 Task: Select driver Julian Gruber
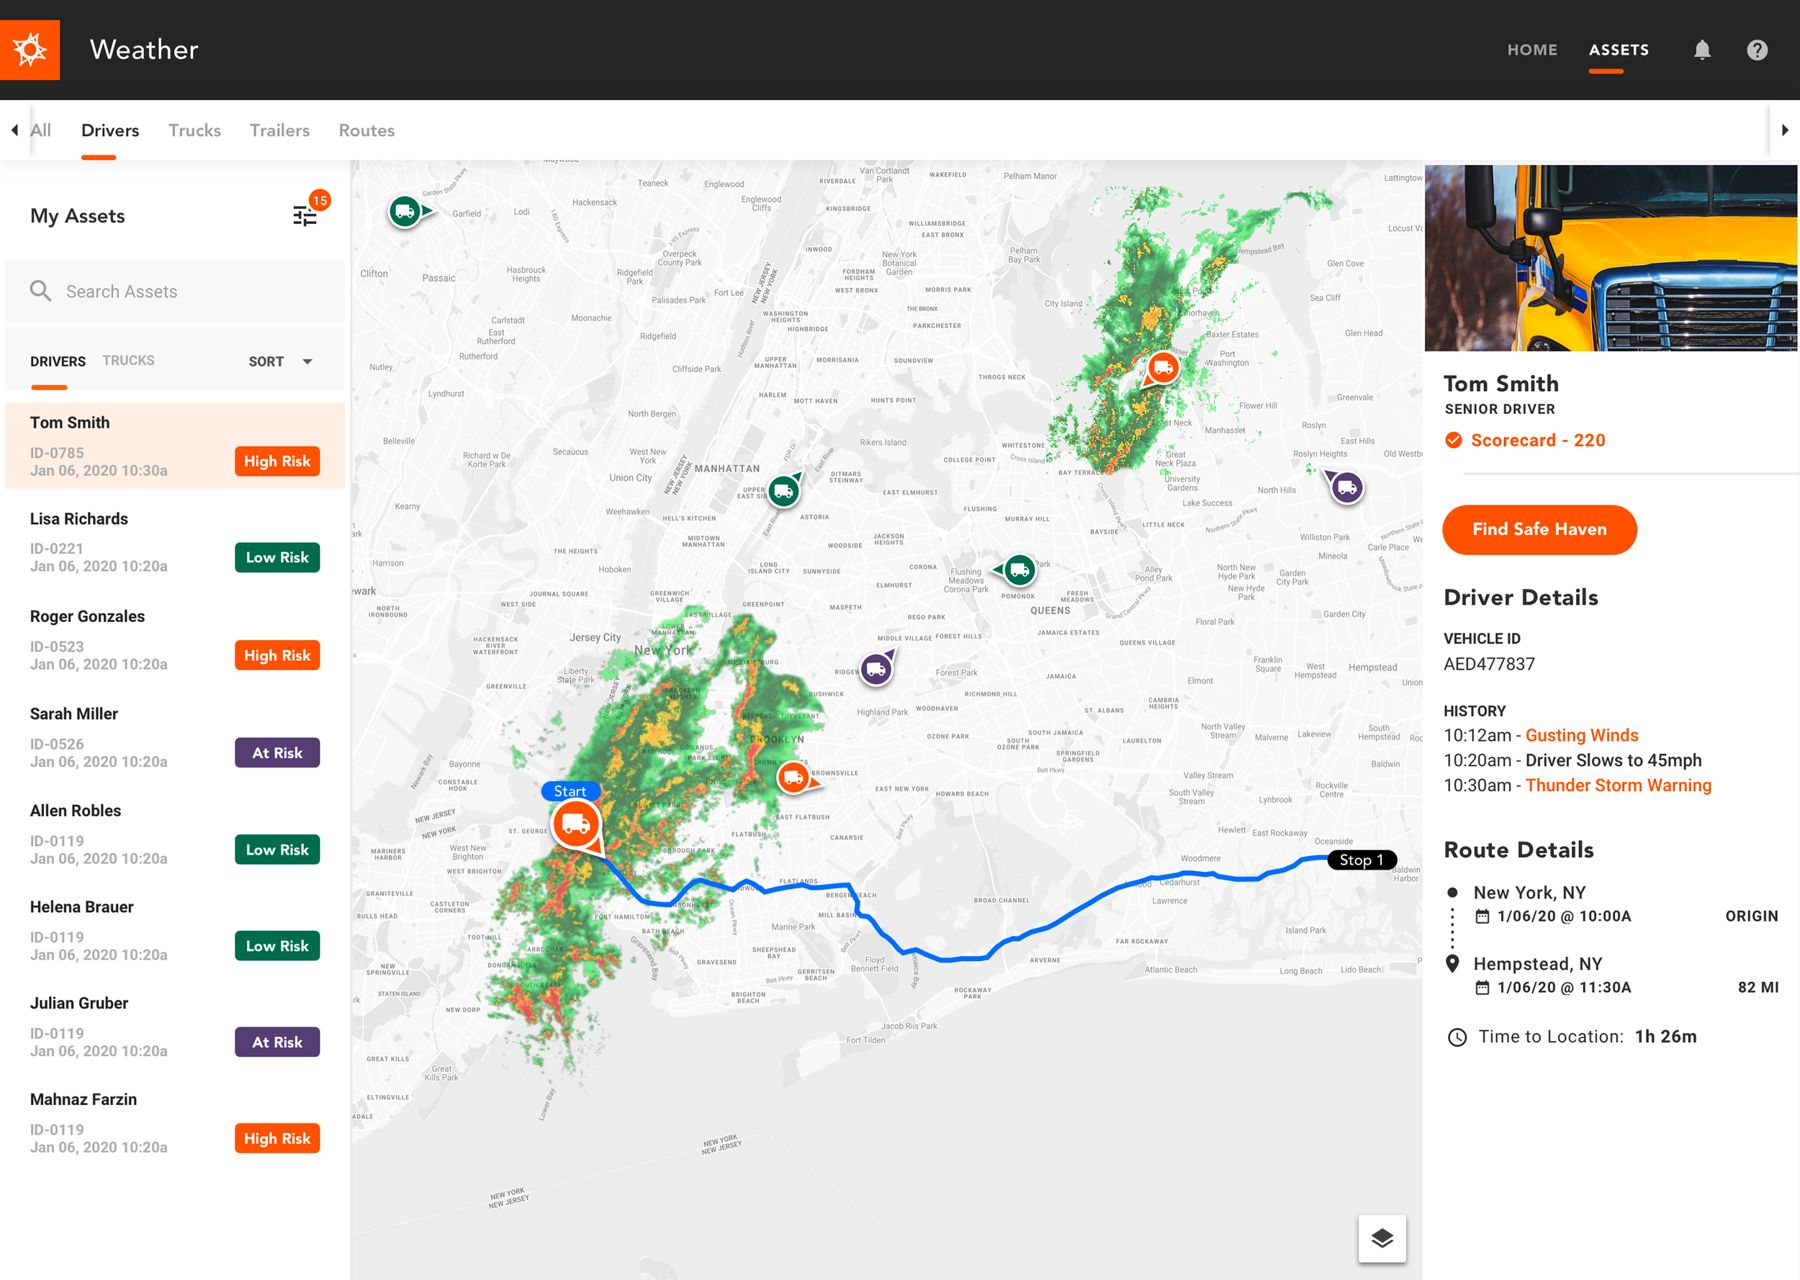pyautogui.click(x=175, y=1026)
